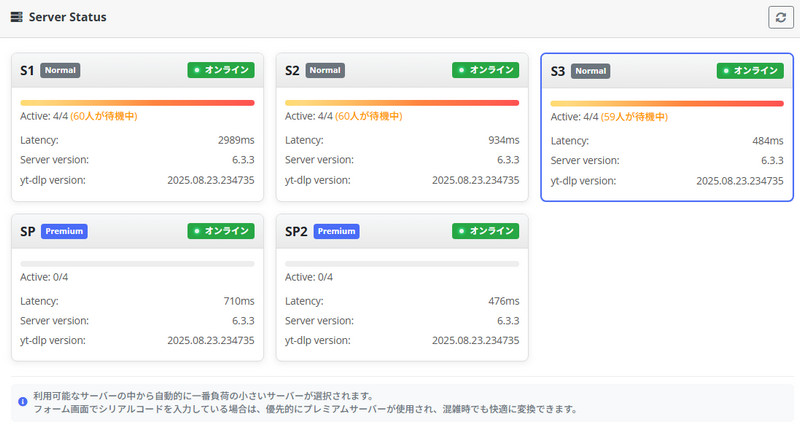This screenshot has height=425, width=800.
Task: Click the server stack icon beside Server Status
Action: [x=16, y=17]
